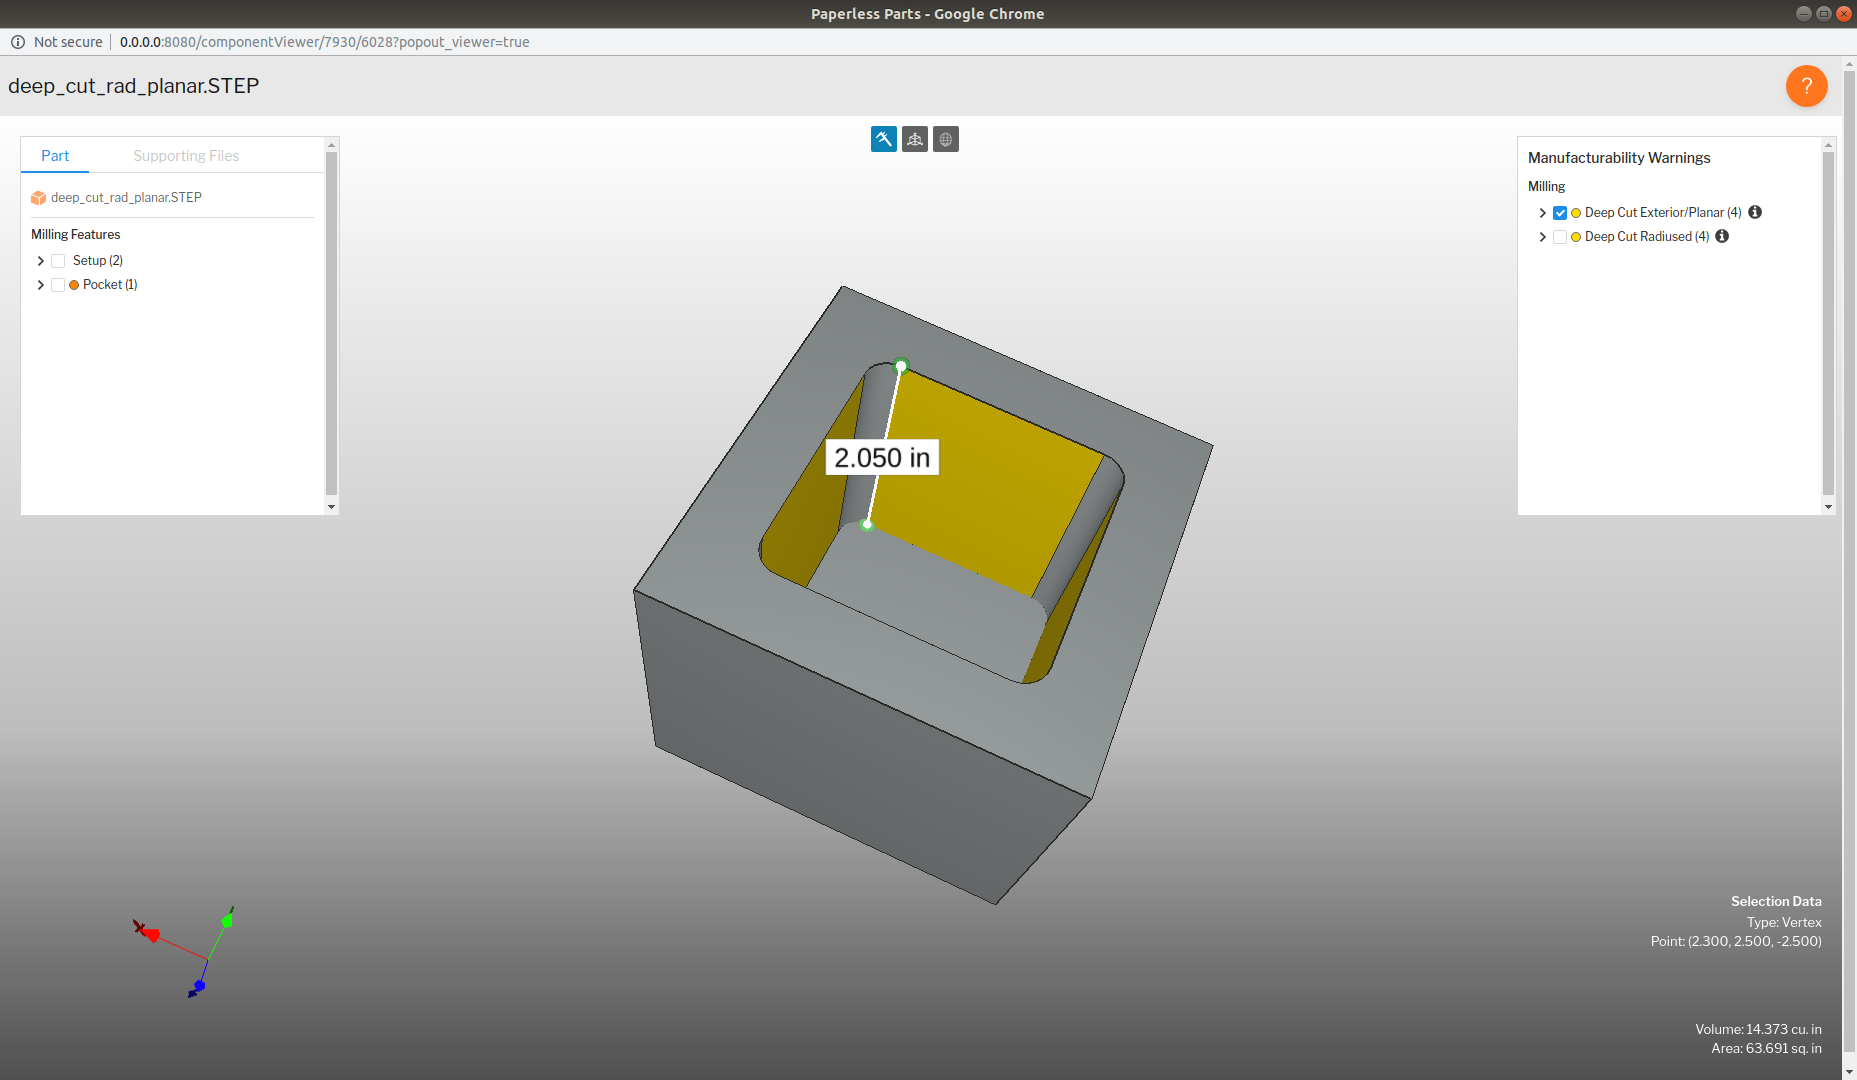Click the info icon for Deep Cut Radiused
Image resolution: width=1857 pixels, height=1080 pixels.
[x=1722, y=236]
